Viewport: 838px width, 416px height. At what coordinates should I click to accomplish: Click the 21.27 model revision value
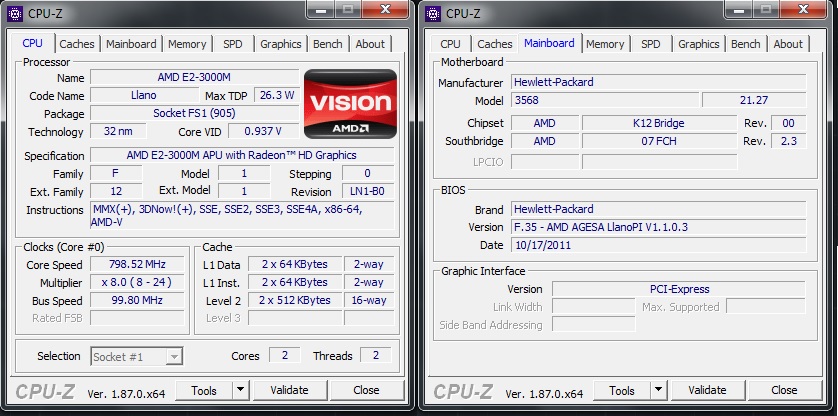[x=754, y=100]
